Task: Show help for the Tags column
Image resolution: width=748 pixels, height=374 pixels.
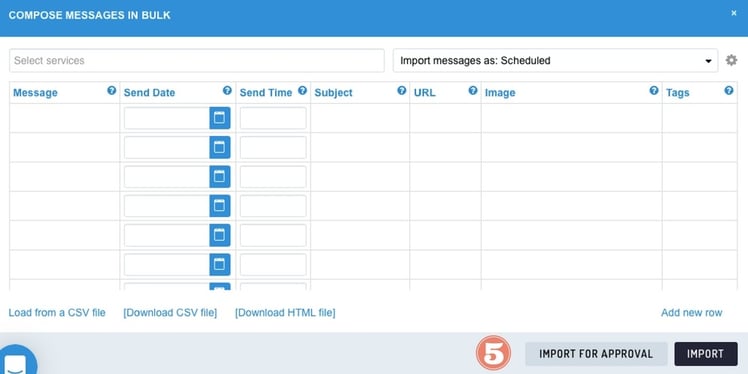Action: pyautogui.click(x=729, y=91)
